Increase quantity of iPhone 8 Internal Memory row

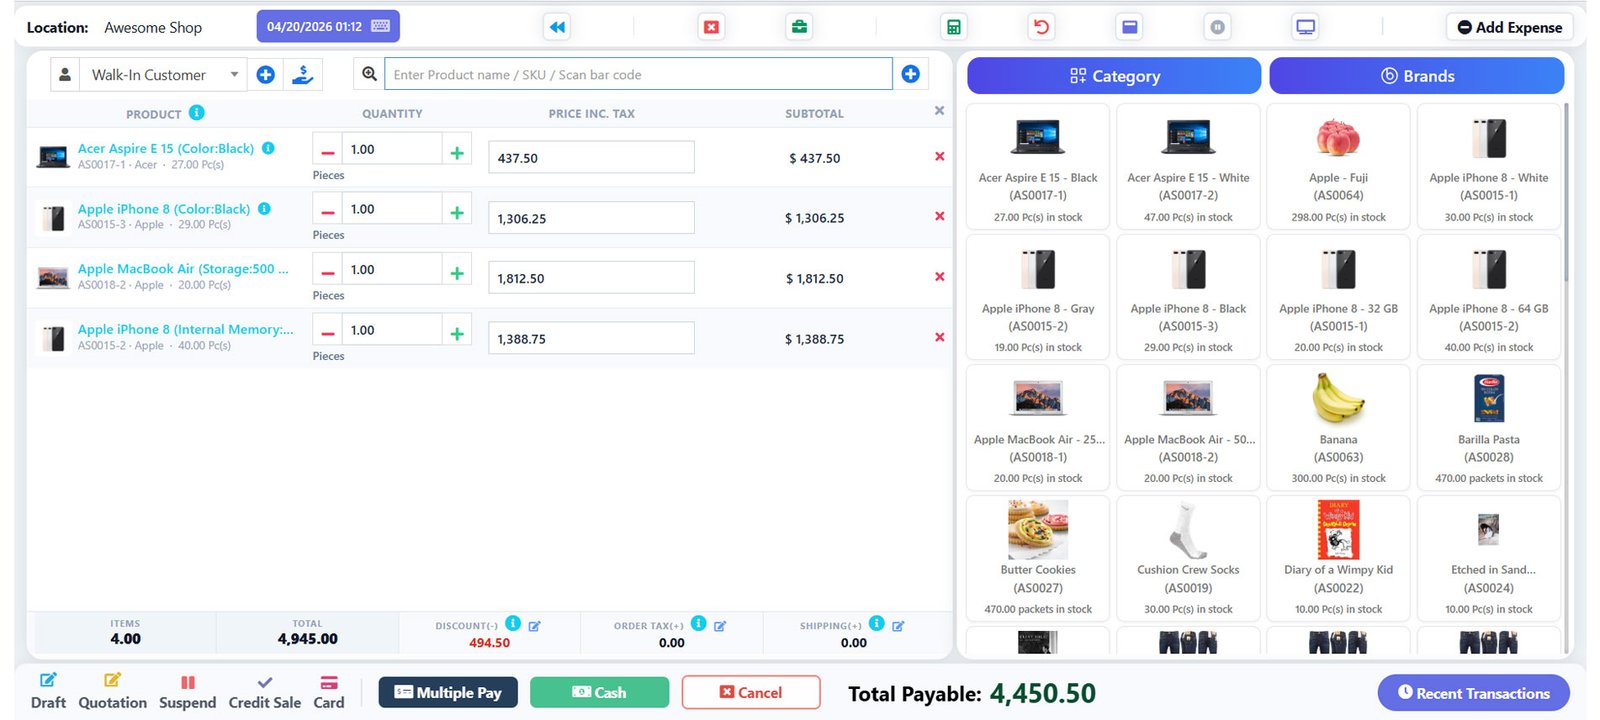click(457, 334)
